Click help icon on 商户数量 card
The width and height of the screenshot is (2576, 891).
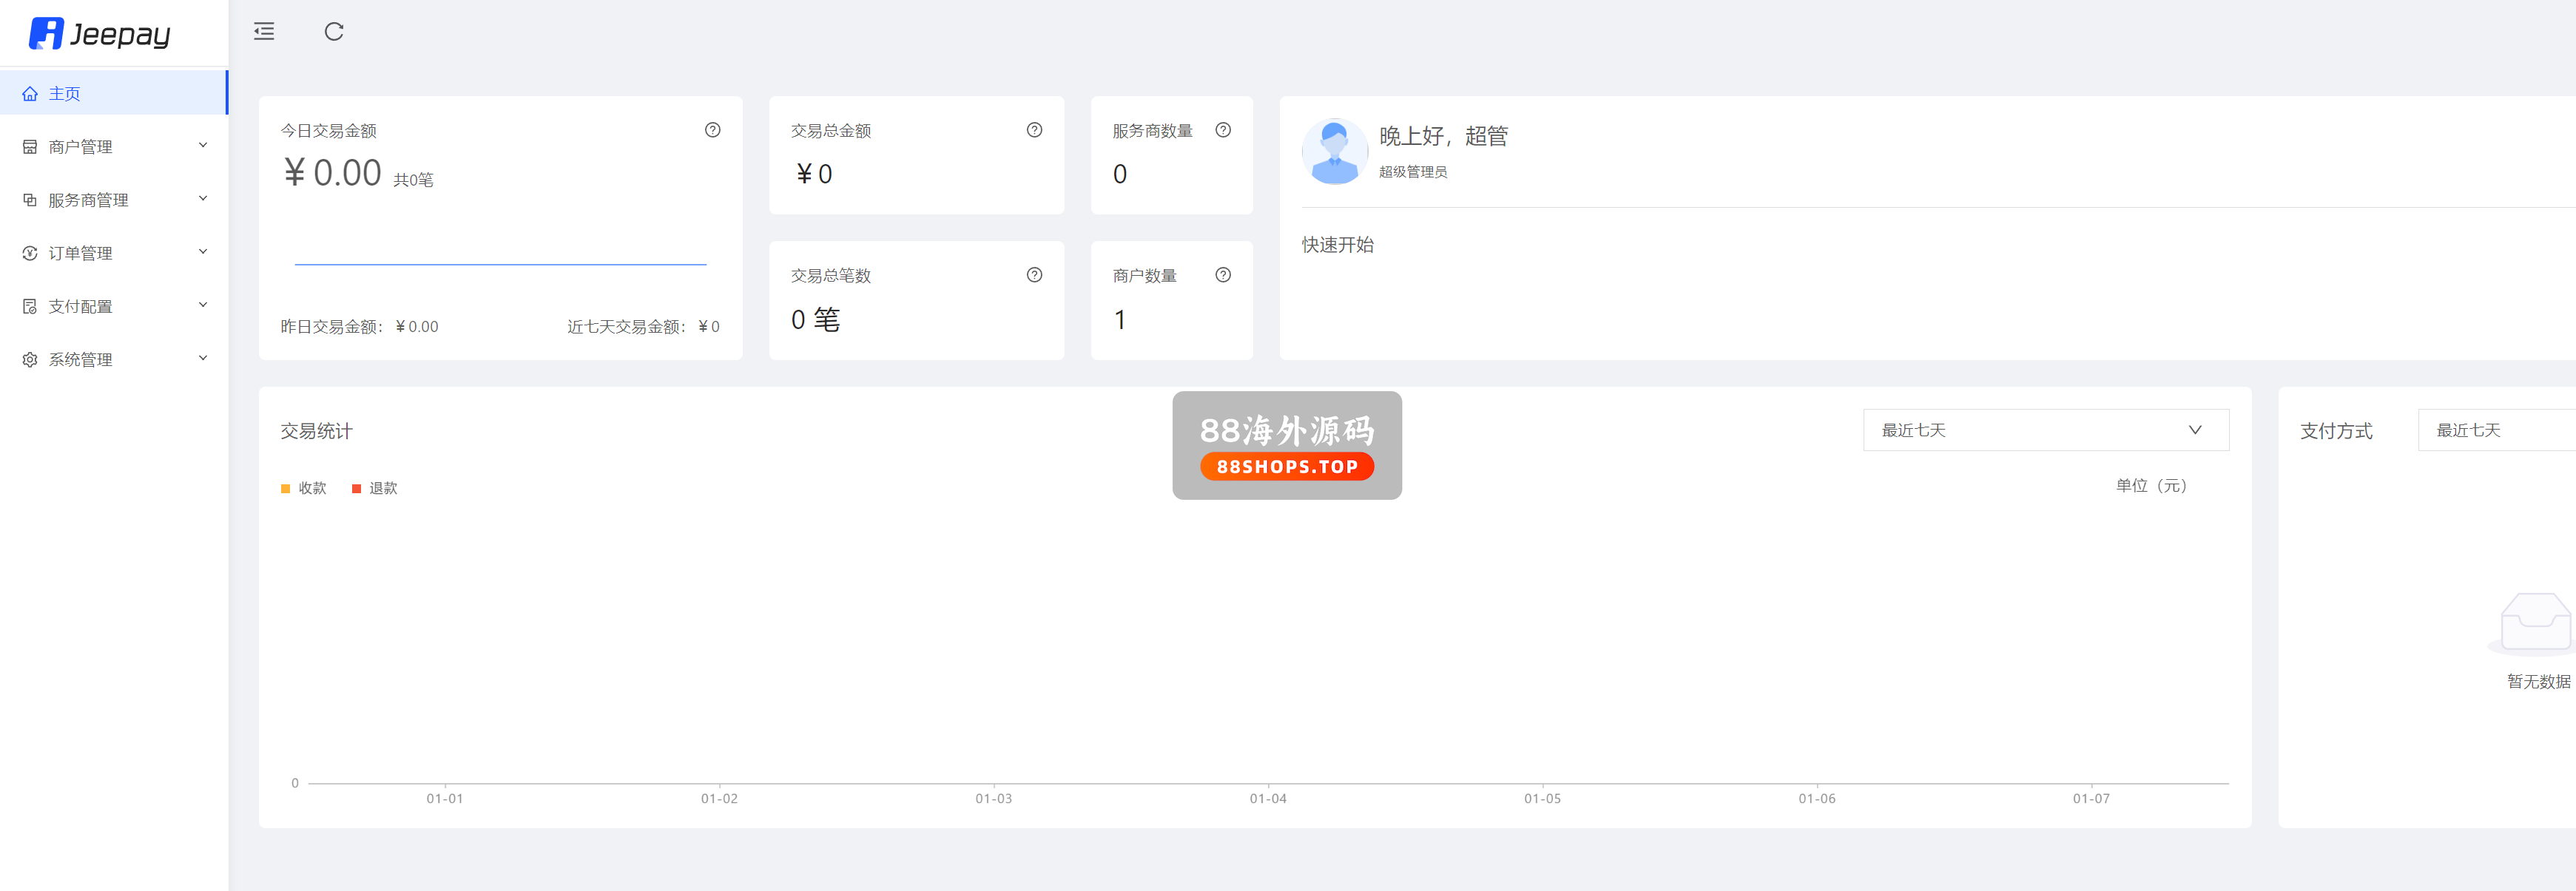(1222, 275)
